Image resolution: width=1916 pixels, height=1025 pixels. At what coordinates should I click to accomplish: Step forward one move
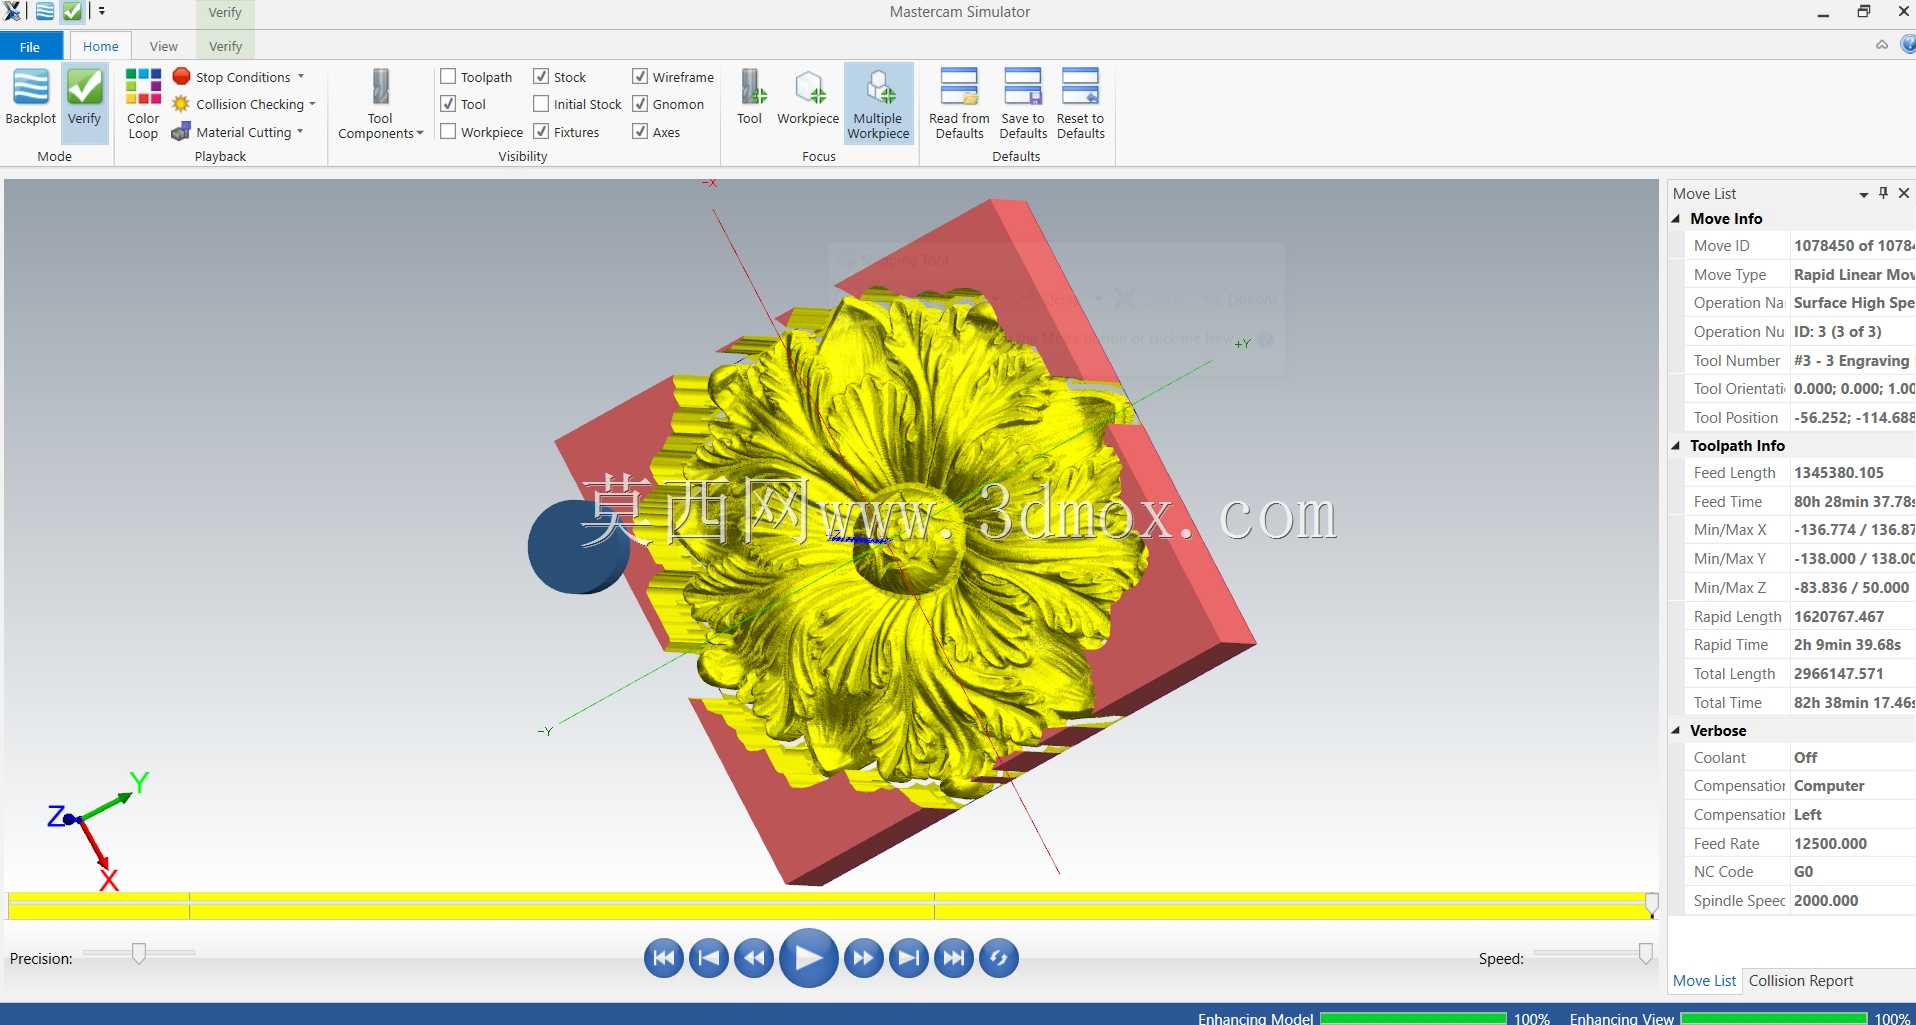pos(863,958)
